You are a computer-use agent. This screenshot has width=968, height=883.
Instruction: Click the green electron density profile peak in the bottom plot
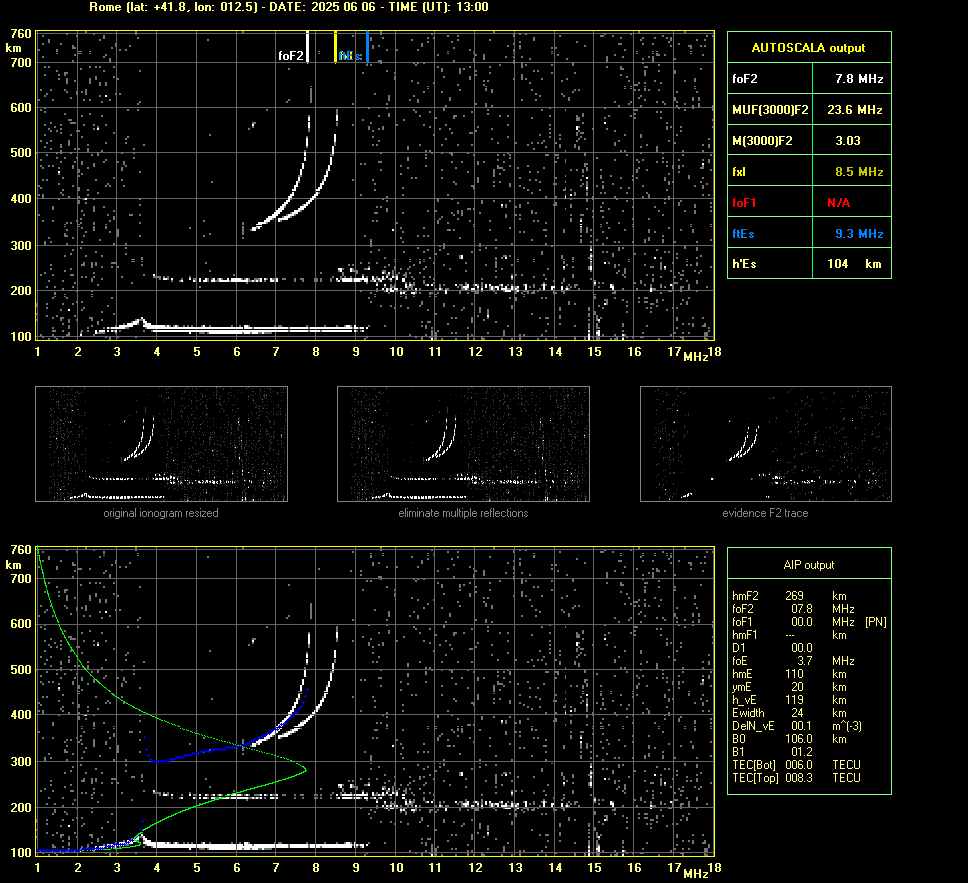coord(304,769)
